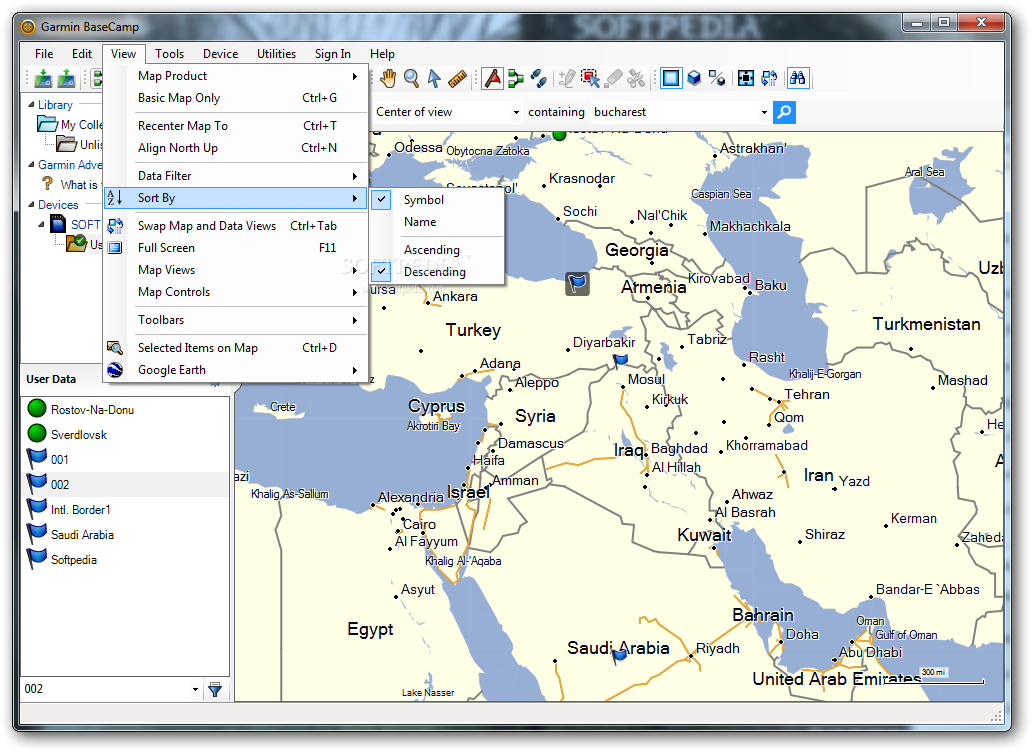Screen dimensions: 1032x752
Task: Click the Full Screen map toolbar icon
Action: coord(746,78)
